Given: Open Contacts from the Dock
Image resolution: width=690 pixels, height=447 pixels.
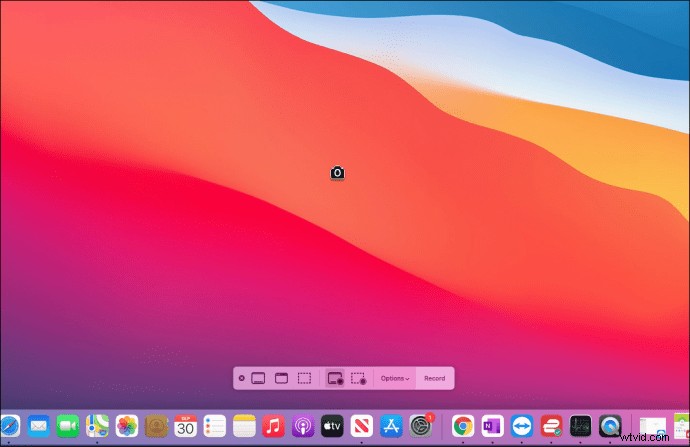Looking at the screenshot, I should pos(156,426).
